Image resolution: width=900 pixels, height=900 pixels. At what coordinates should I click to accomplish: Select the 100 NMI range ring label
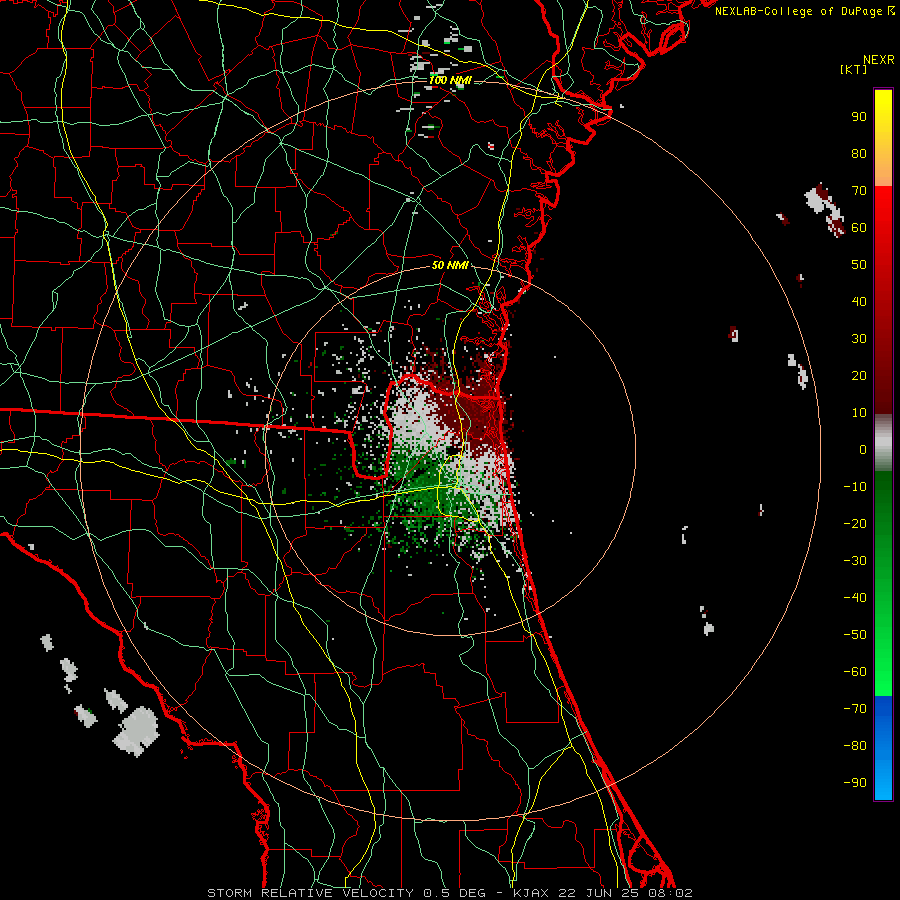point(450,80)
